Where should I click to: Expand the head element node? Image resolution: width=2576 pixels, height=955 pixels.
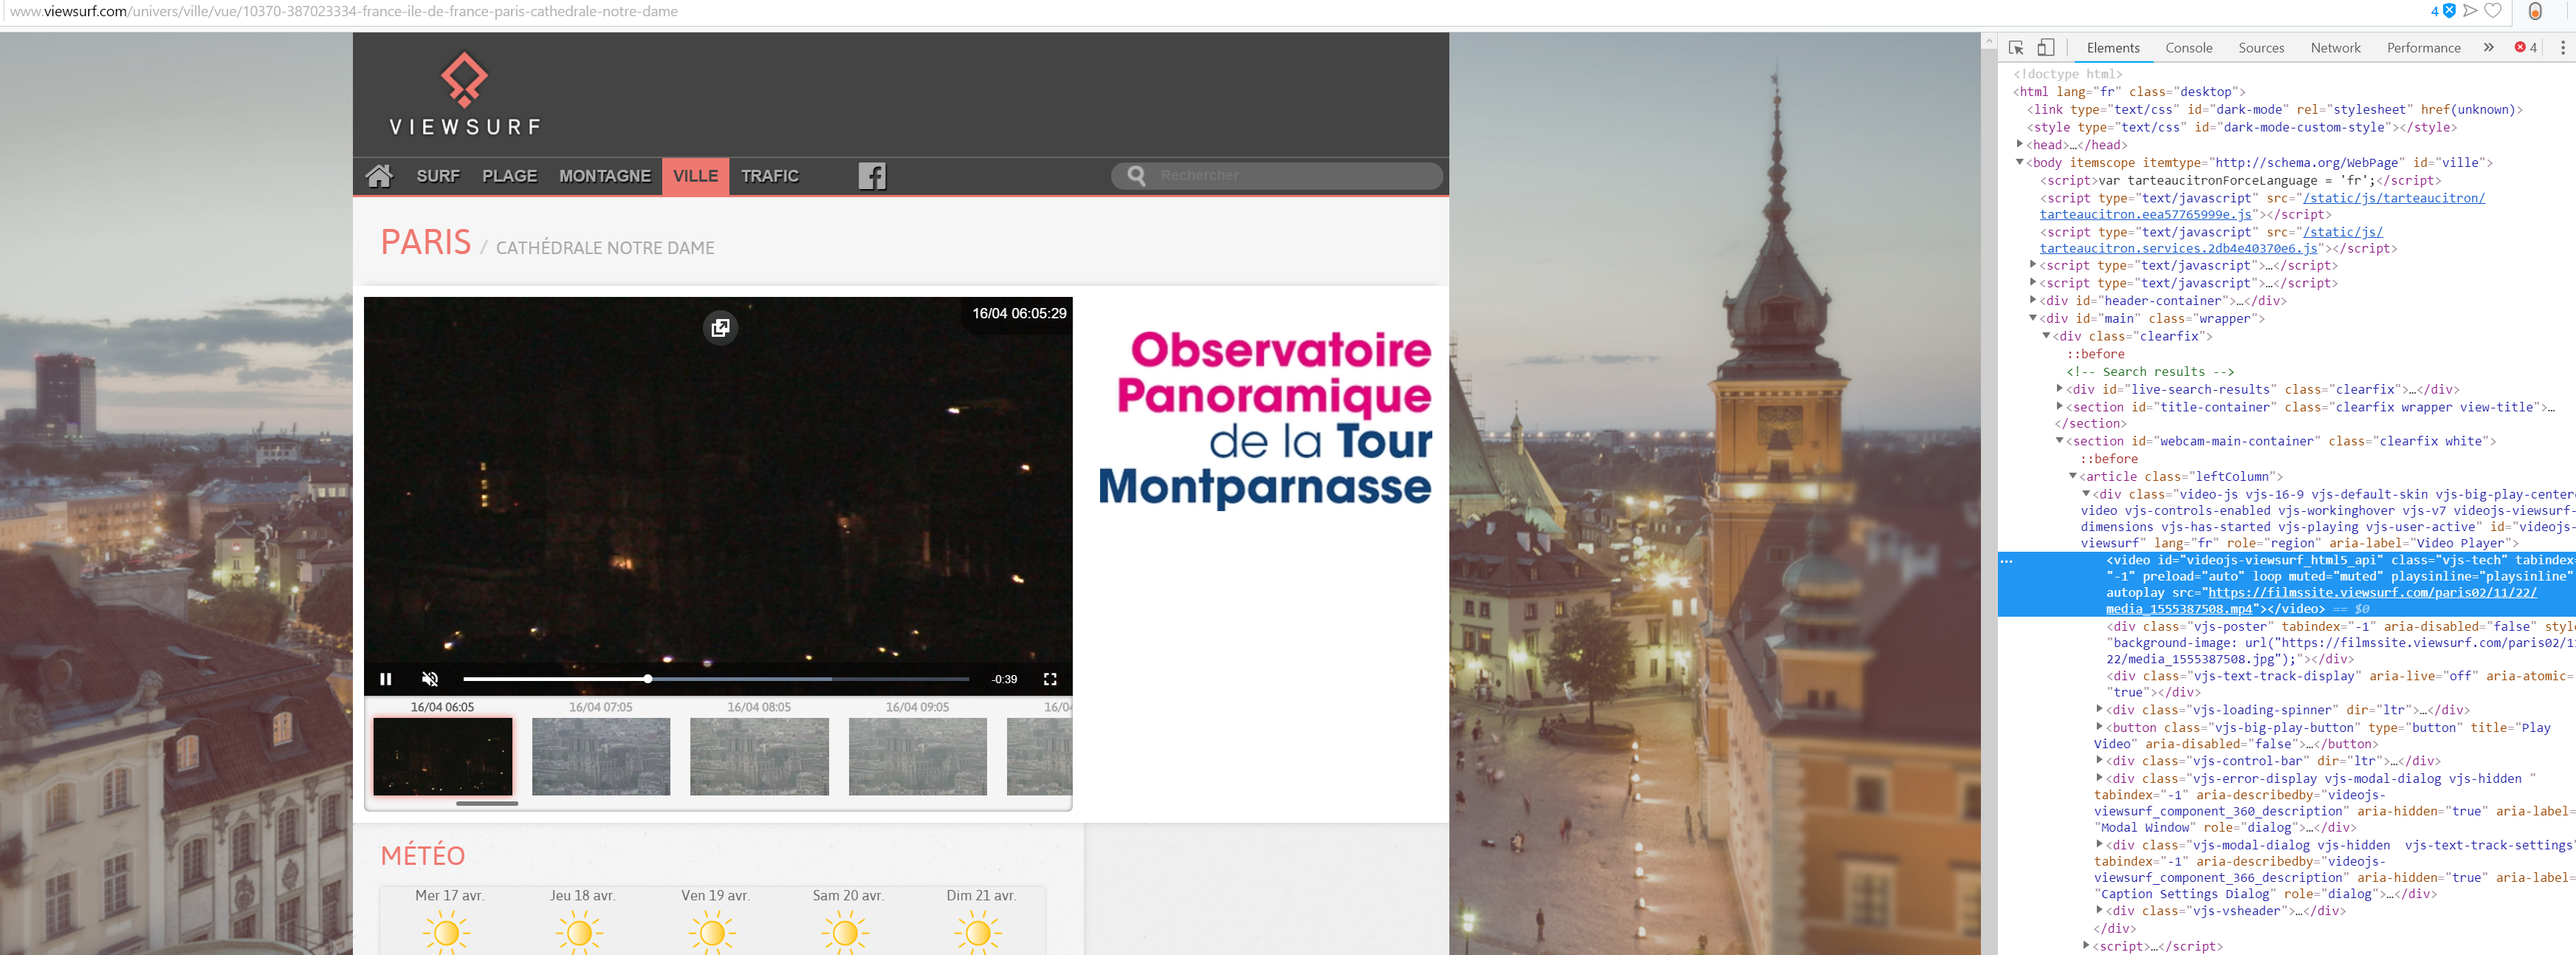[2020, 144]
